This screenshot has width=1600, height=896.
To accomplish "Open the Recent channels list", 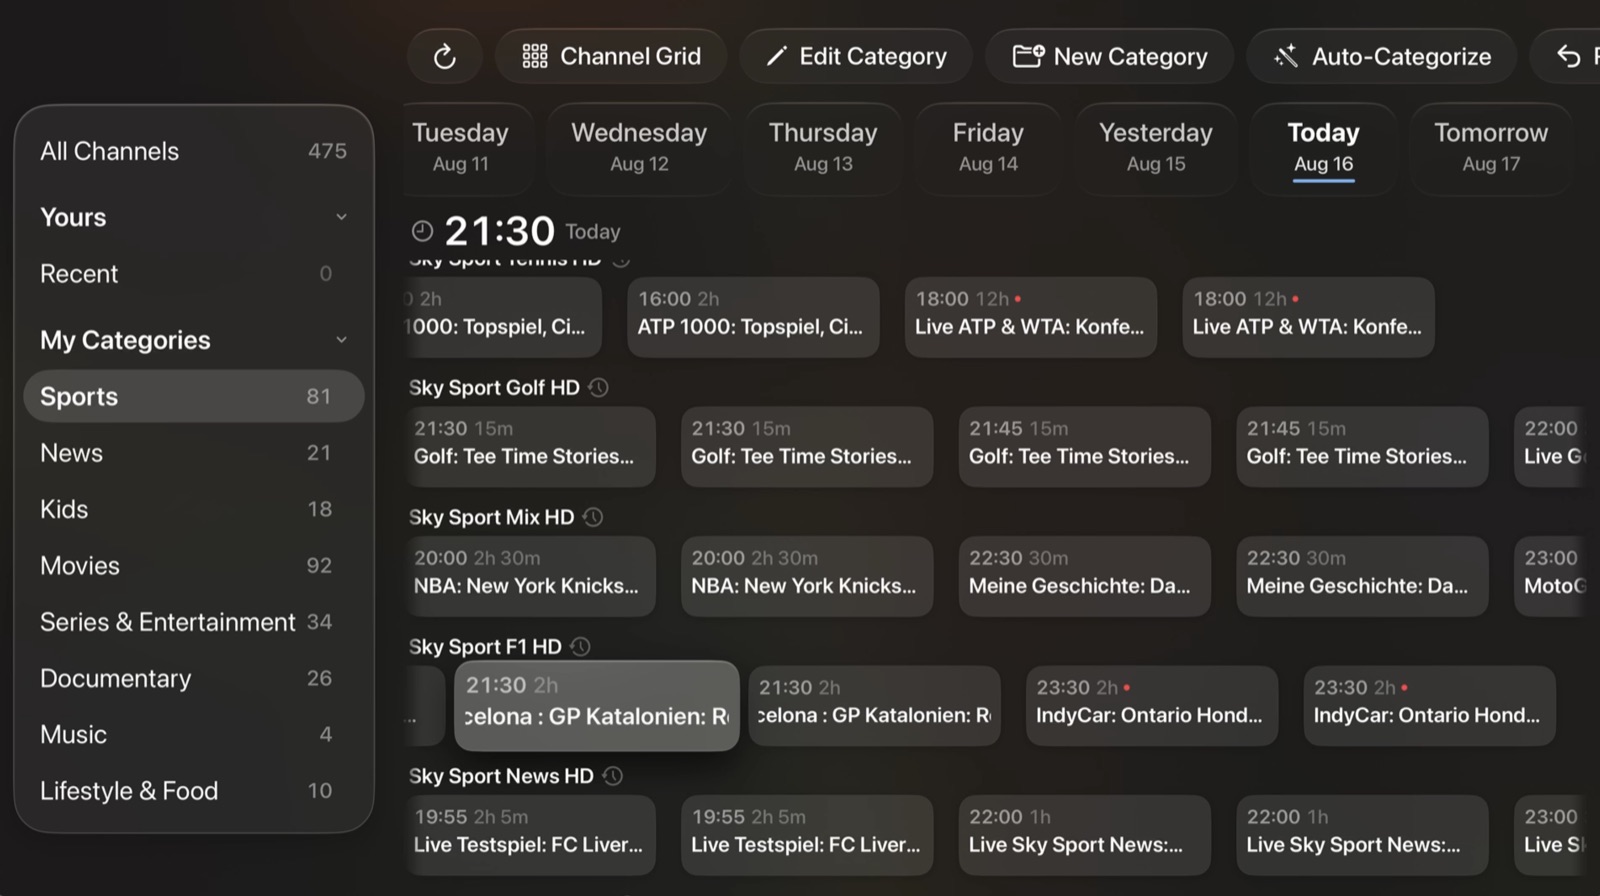I will pyautogui.click(x=194, y=274).
